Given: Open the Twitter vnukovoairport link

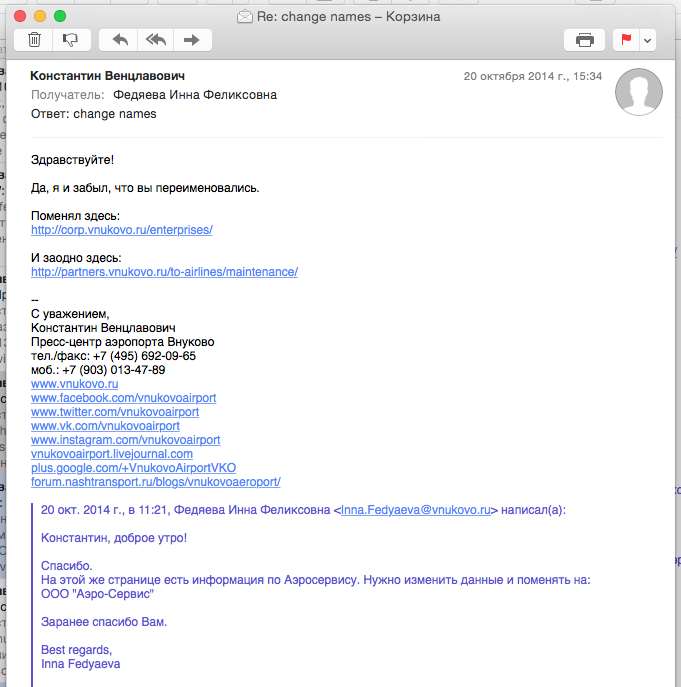Looking at the screenshot, I should tap(115, 412).
